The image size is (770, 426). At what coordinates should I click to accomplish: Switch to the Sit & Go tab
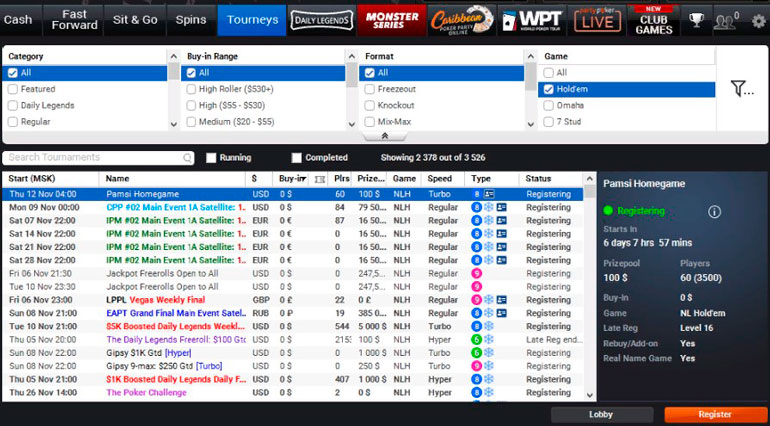[134, 19]
